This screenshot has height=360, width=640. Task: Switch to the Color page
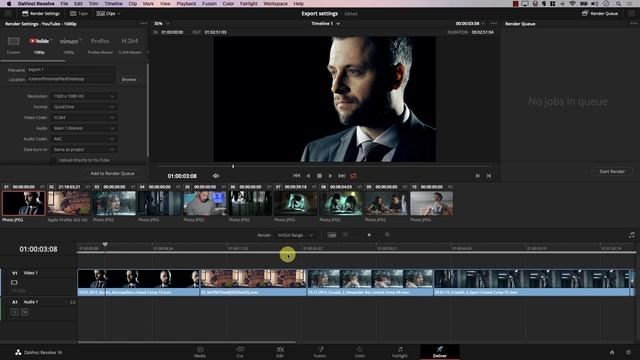[x=360, y=352]
